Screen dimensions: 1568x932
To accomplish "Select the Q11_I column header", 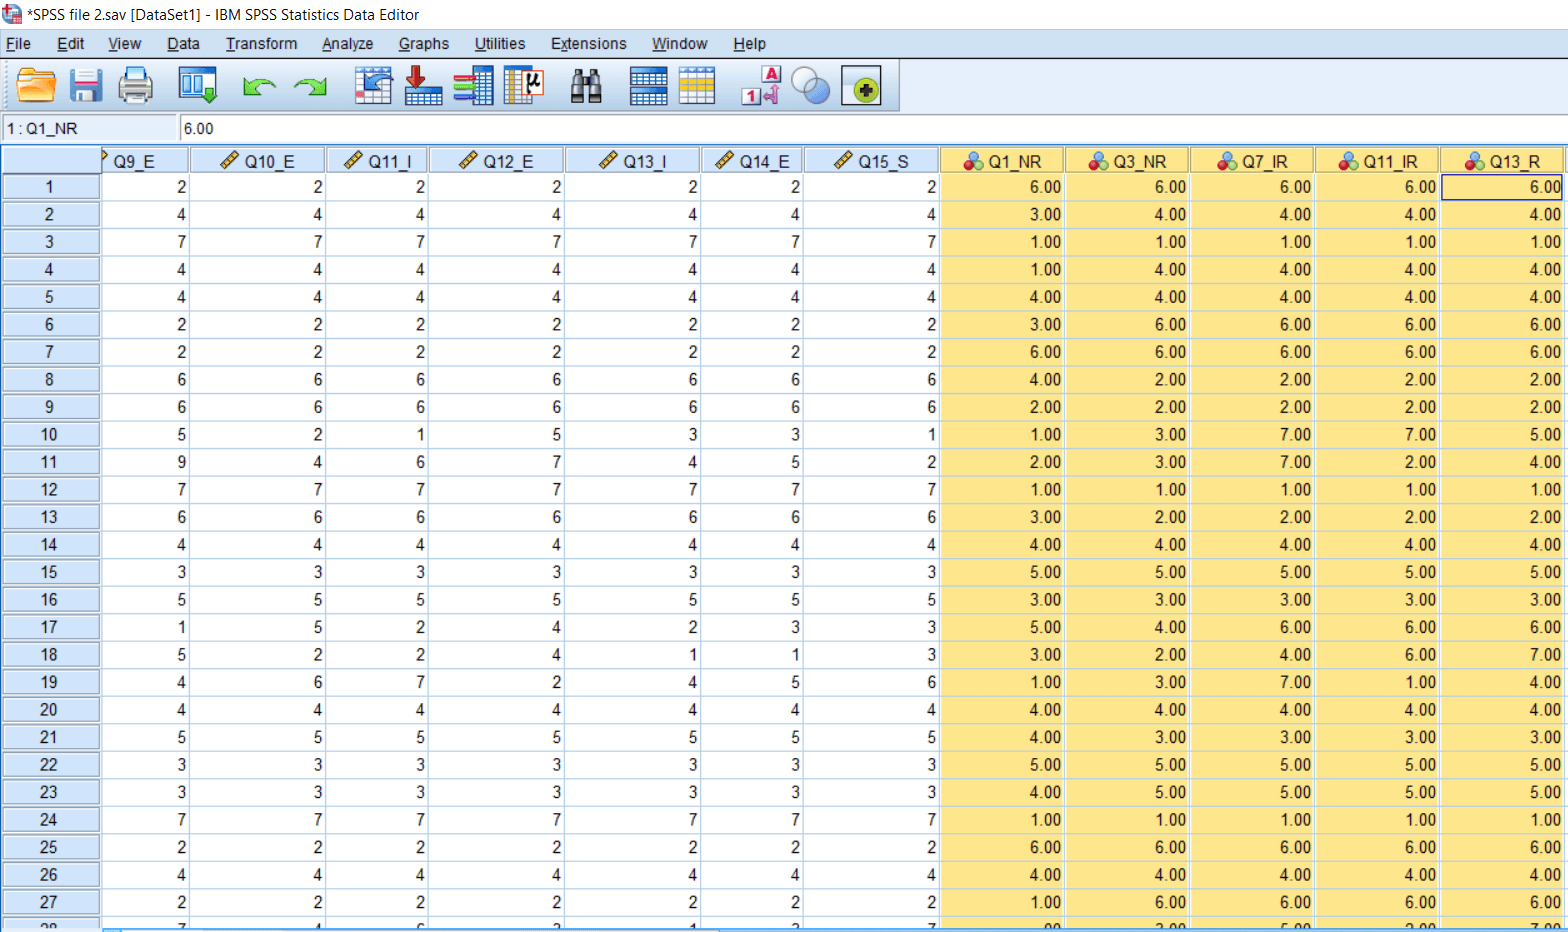I will 377,161.
